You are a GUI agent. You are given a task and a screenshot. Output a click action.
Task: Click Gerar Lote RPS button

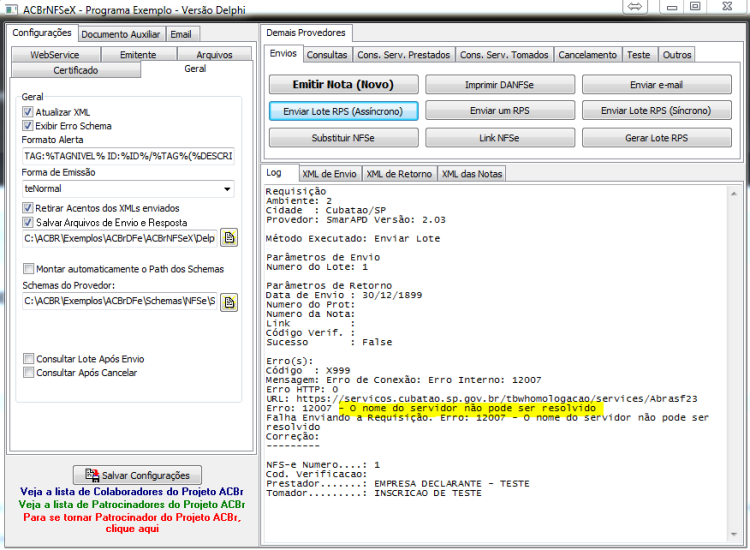[x=657, y=138]
